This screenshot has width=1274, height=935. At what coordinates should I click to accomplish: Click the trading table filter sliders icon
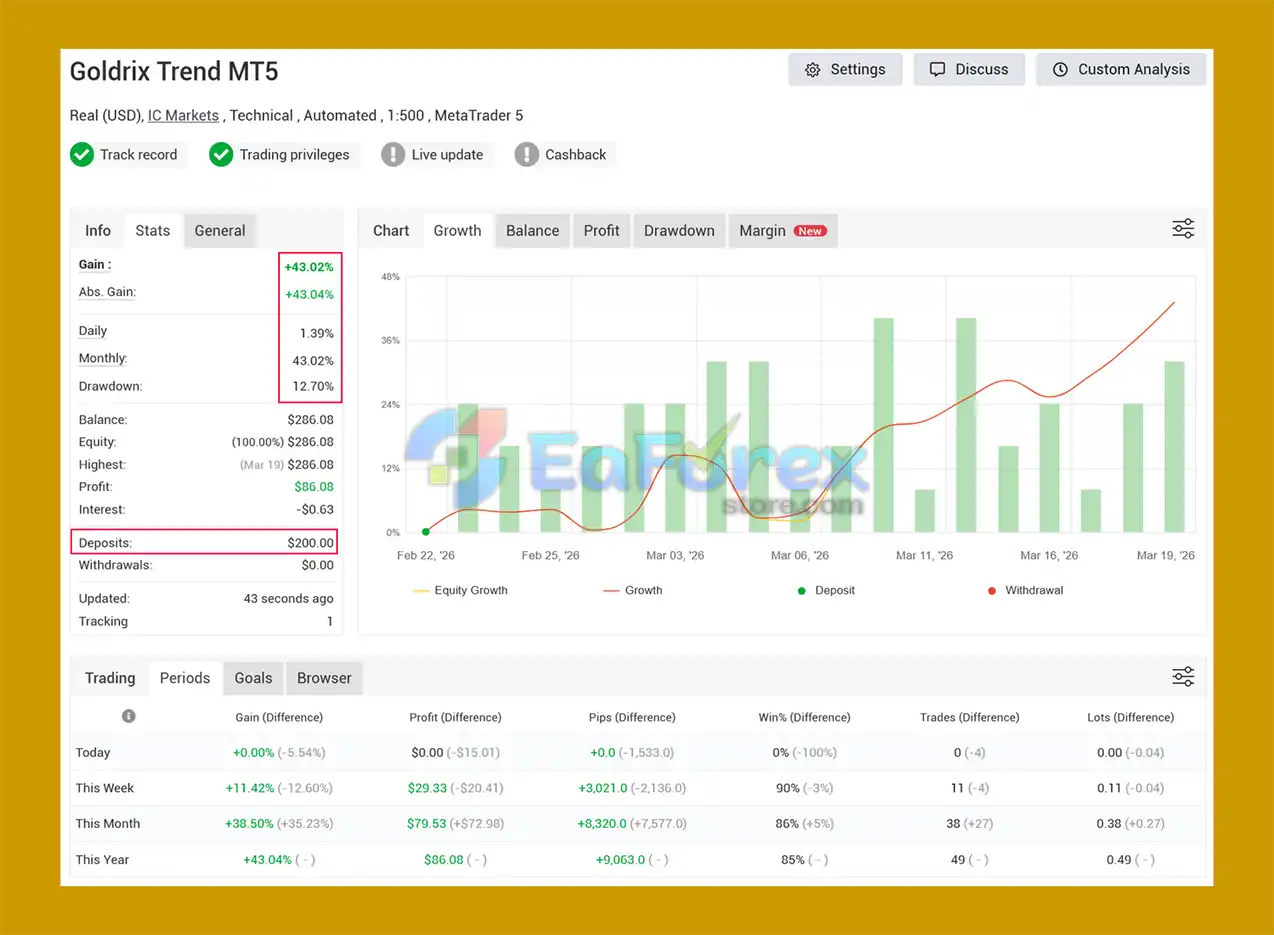click(x=1182, y=677)
